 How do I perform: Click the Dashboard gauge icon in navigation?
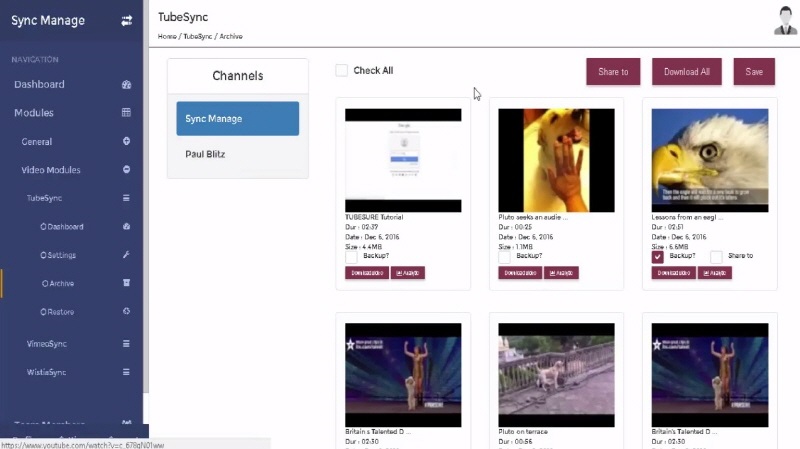click(127, 85)
